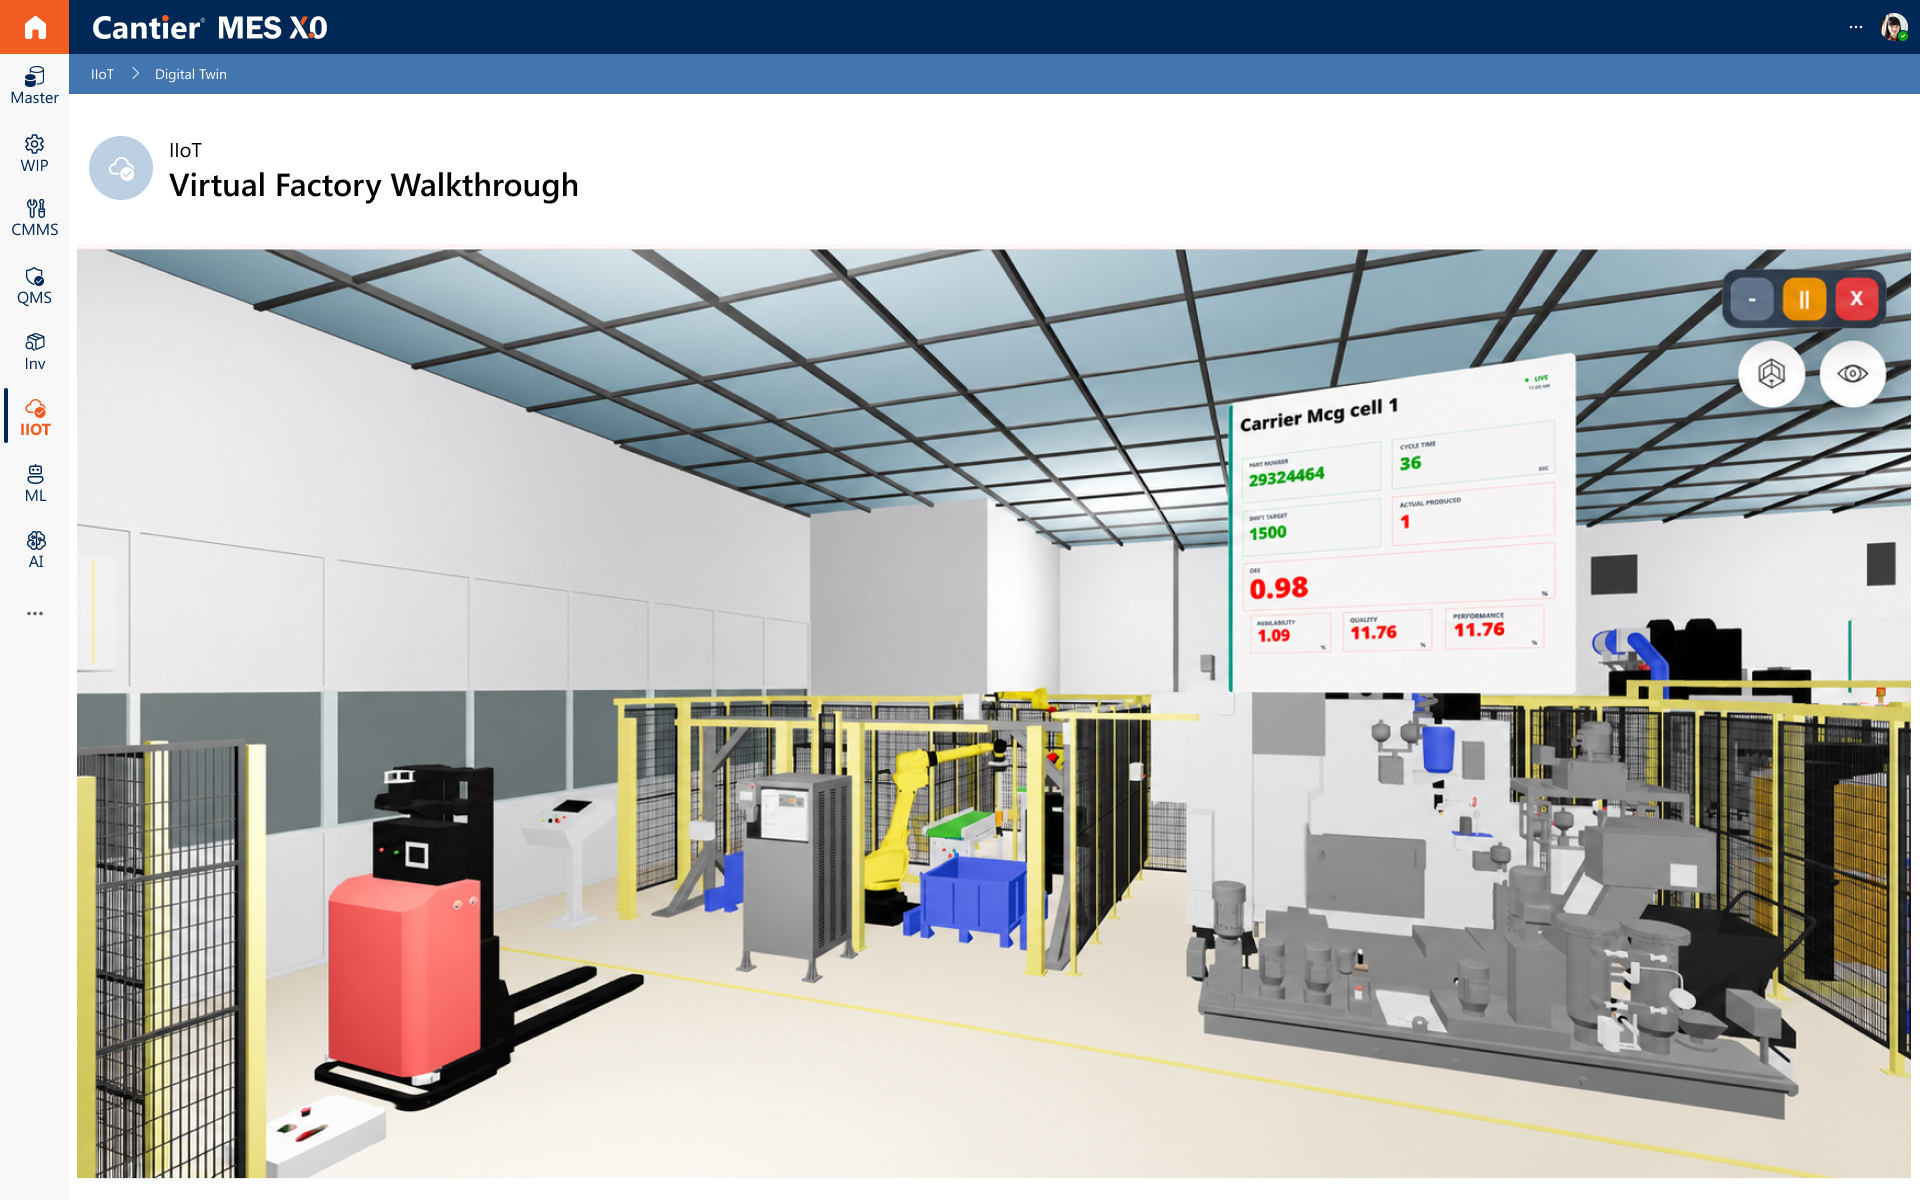The width and height of the screenshot is (1920, 1200).
Task: Click the cycle time value 36
Action: click(1410, 463)
